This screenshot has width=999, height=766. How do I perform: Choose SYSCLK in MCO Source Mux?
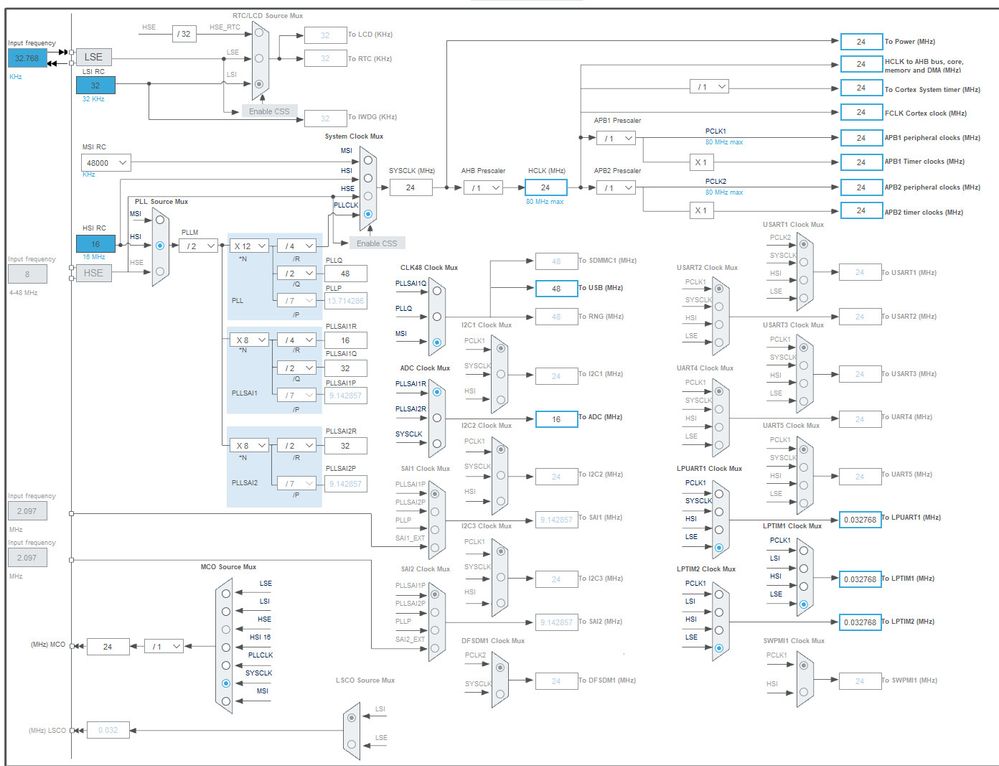(x=226, y=683)
